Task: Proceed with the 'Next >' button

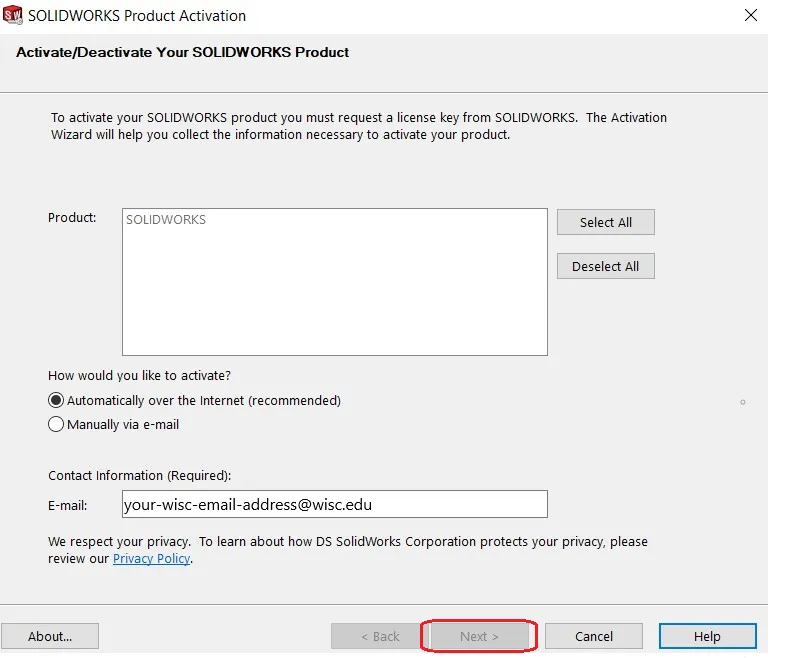Action: click(x=479, y=636)
